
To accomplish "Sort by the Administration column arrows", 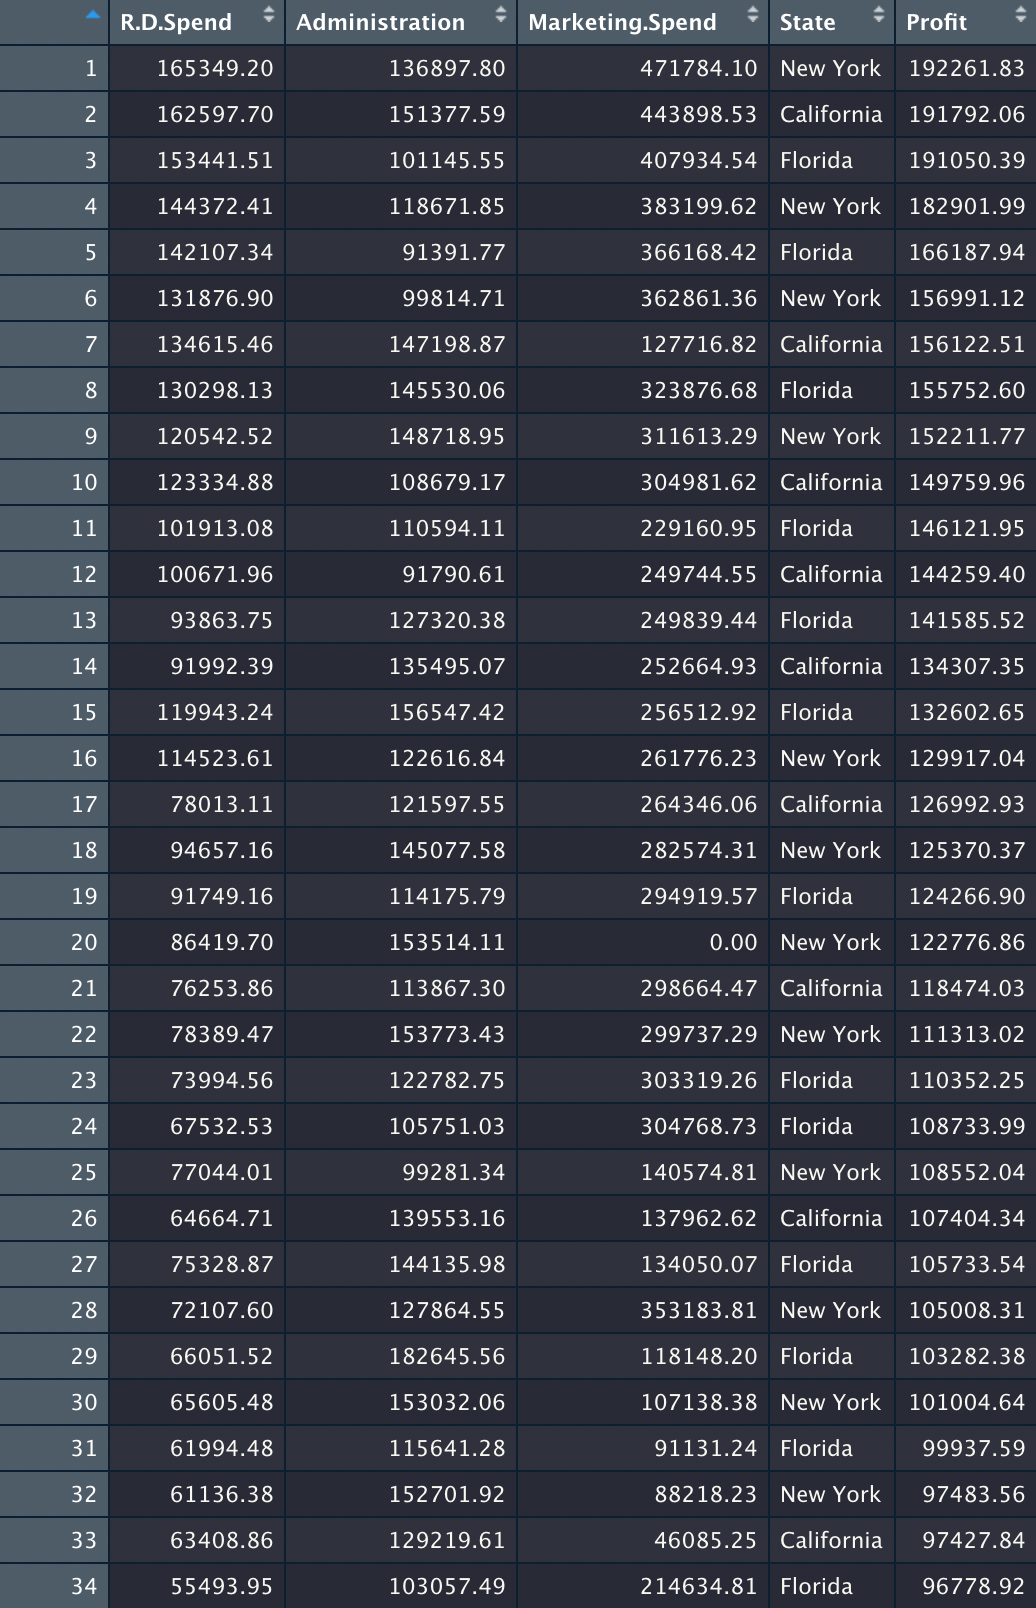I will [x=500, y=15].
